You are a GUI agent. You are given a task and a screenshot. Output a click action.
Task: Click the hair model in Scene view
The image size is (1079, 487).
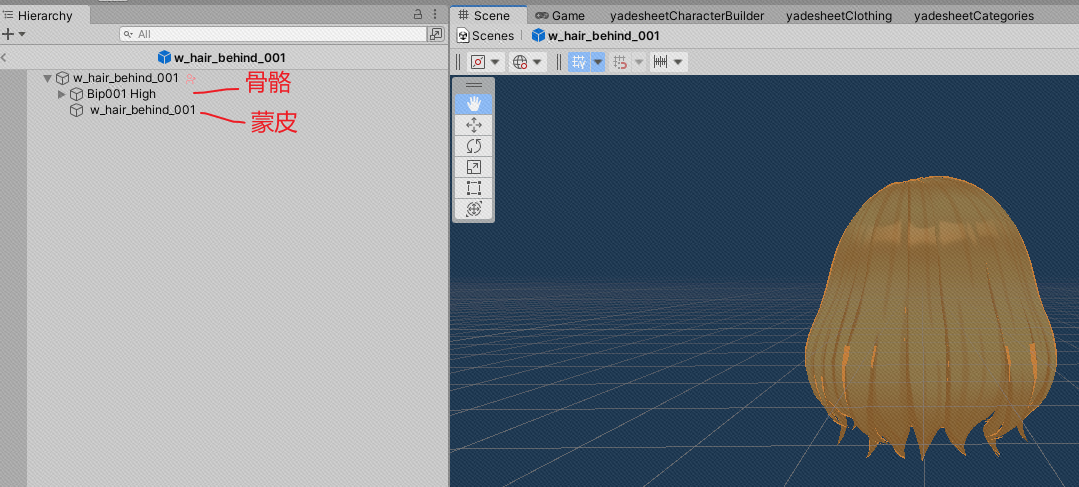(930, 316)
